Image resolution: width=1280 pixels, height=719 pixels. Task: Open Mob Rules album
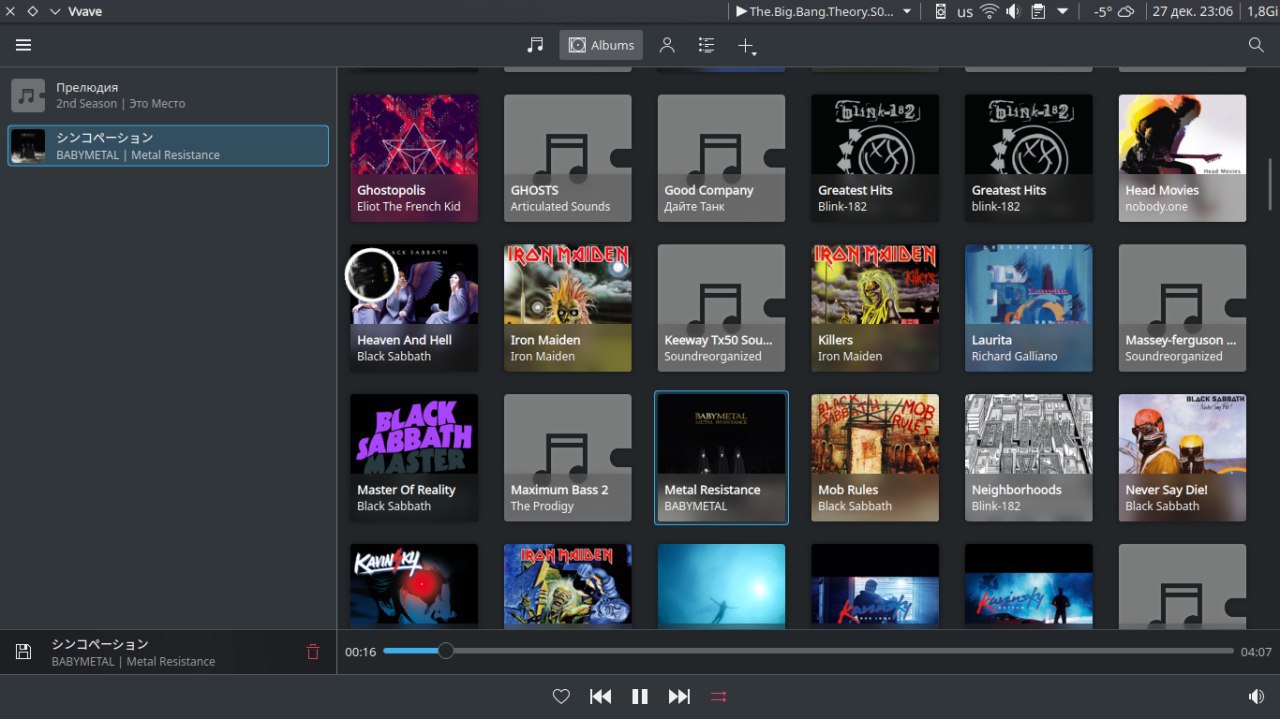tap(875, 458)
